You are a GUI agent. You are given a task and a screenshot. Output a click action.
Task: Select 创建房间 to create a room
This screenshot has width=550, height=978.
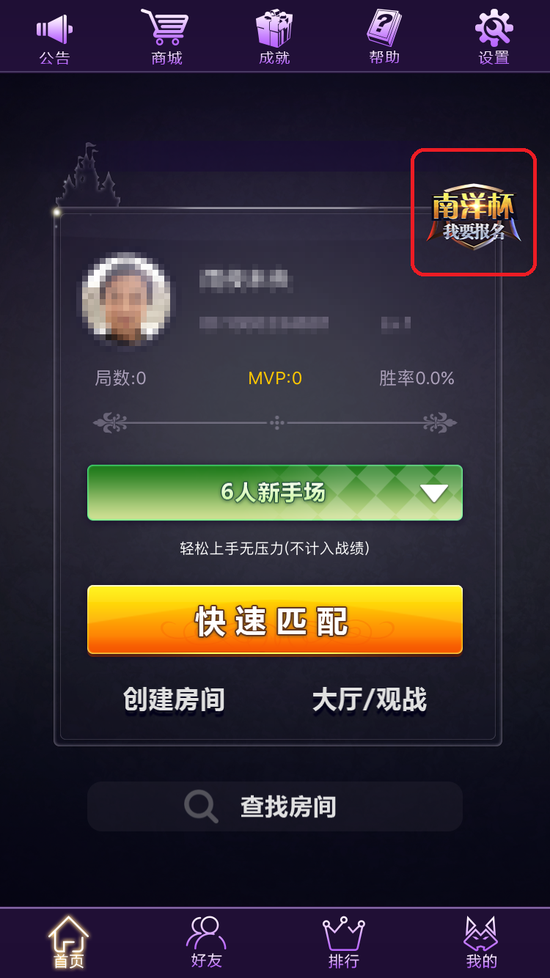pyautogui.click(x=174, y=700)
